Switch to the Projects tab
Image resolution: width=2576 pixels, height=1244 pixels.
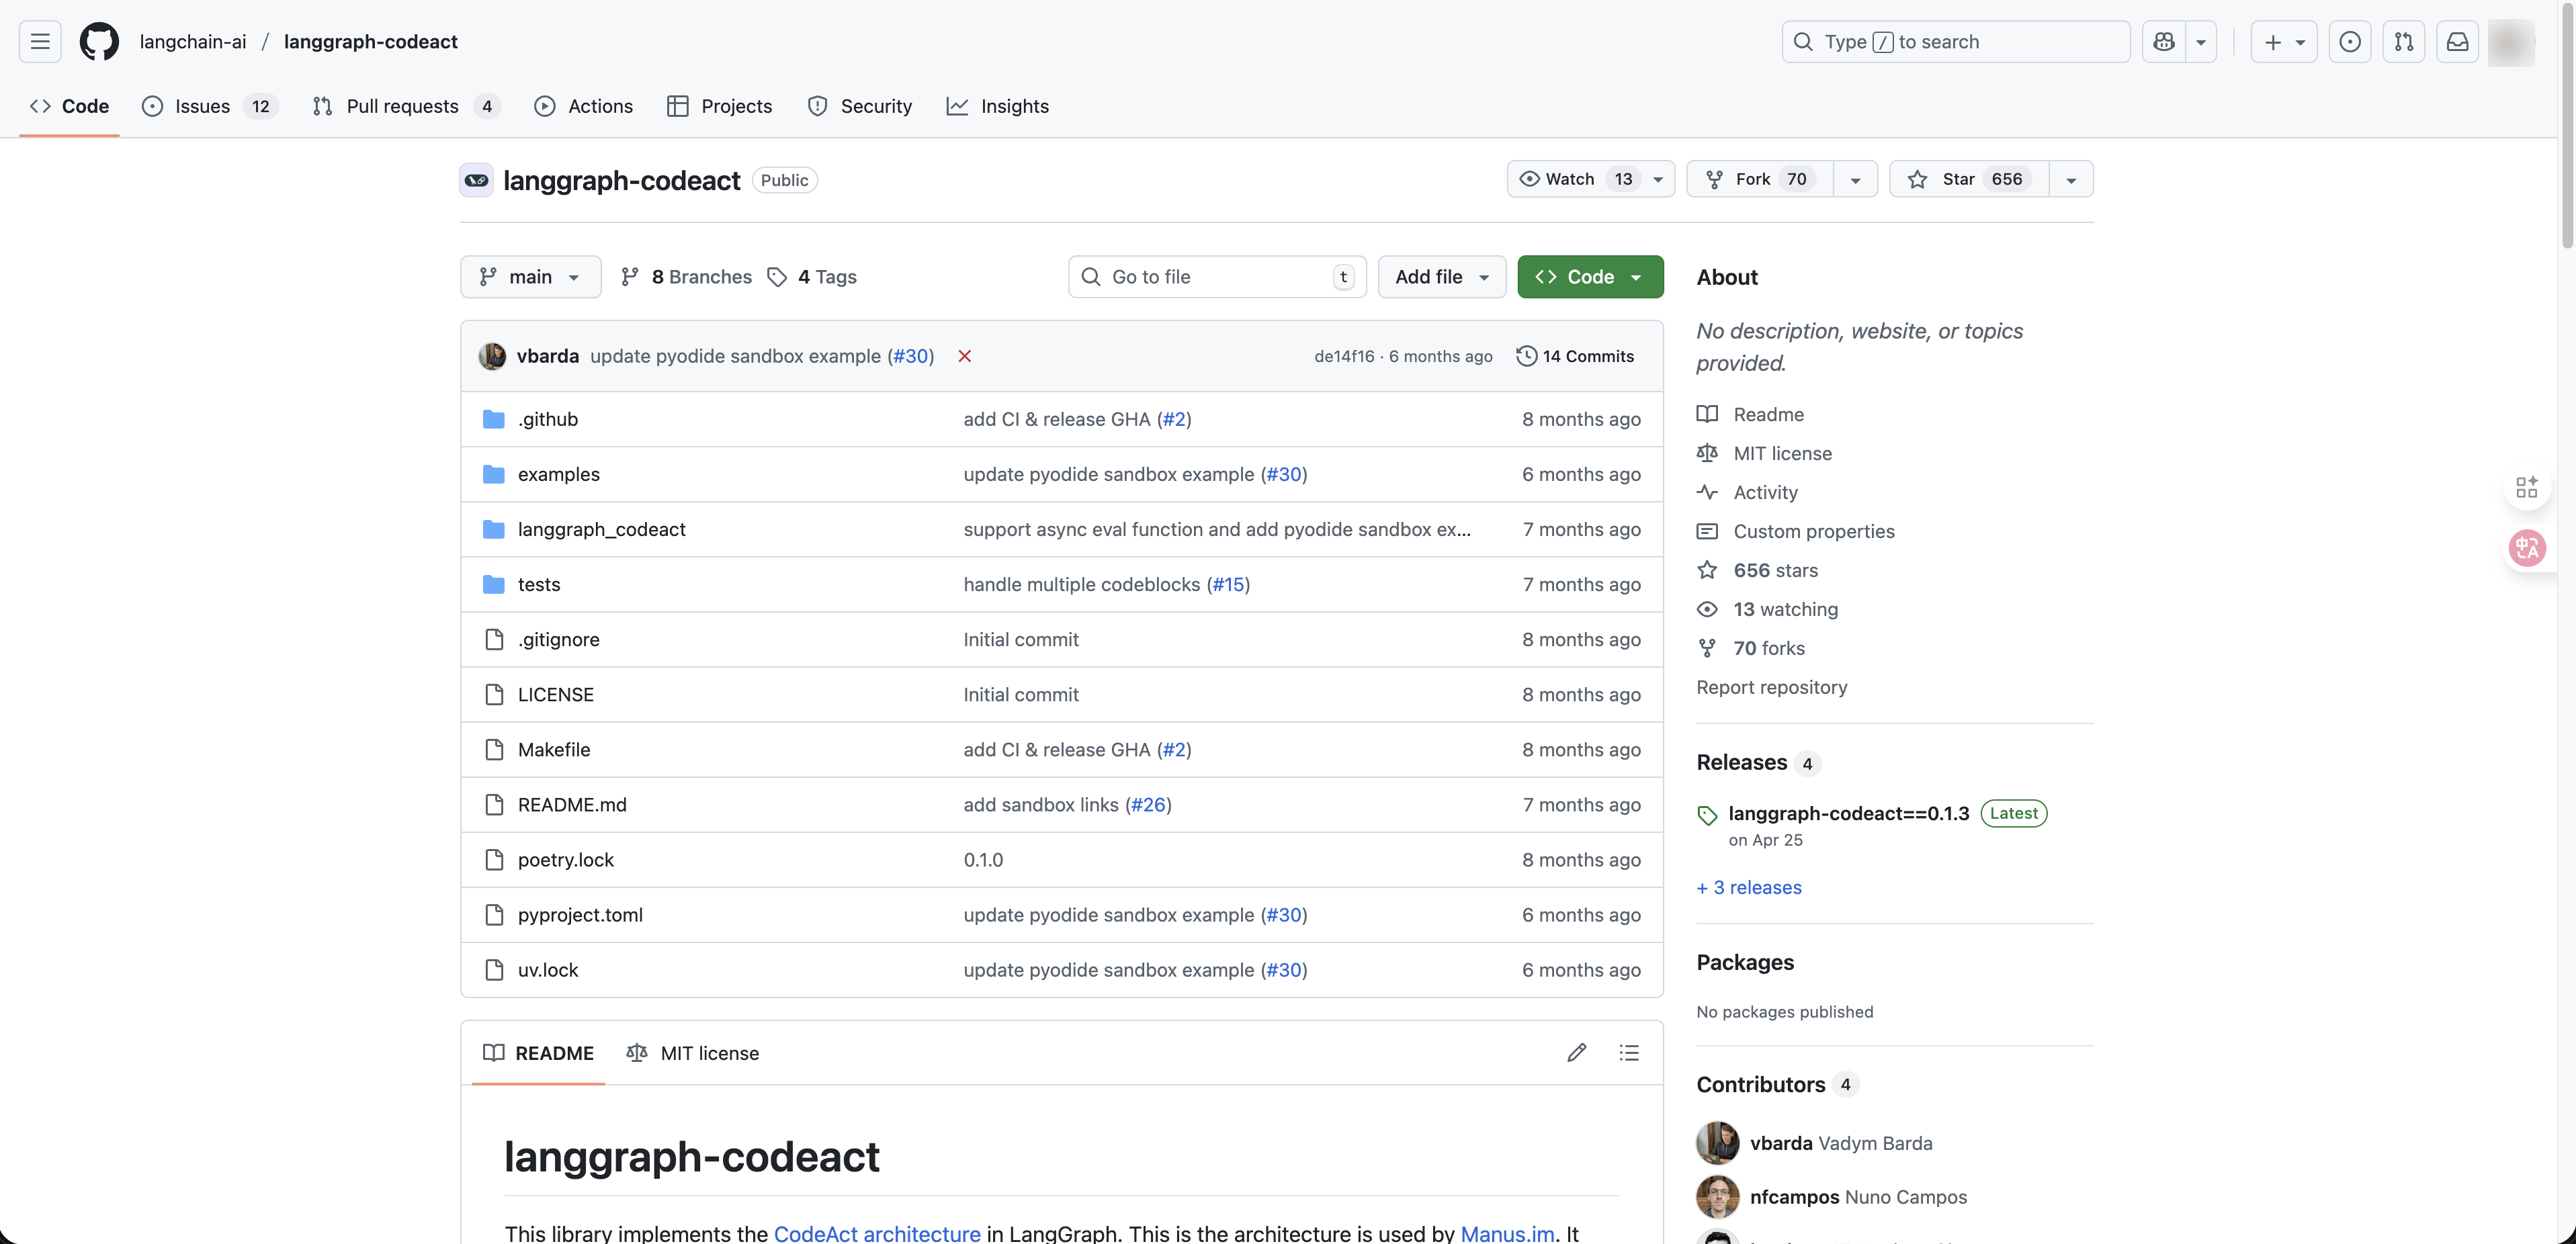tap(720, 106)
